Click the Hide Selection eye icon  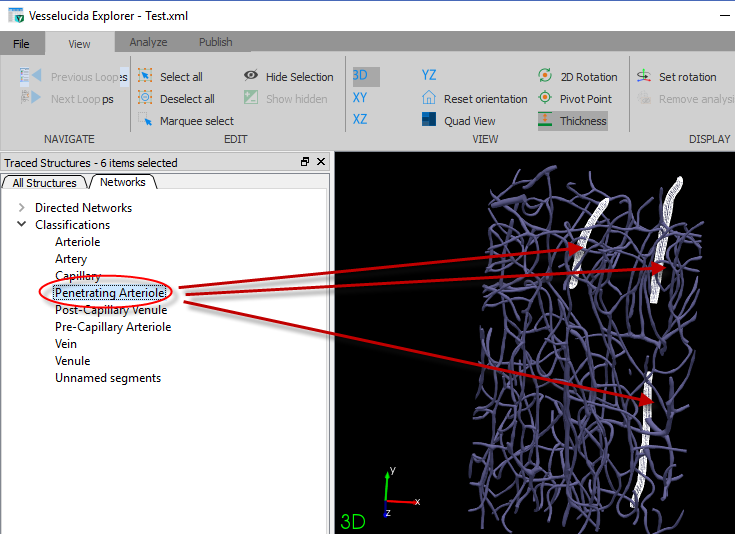[x=251, y=75]
